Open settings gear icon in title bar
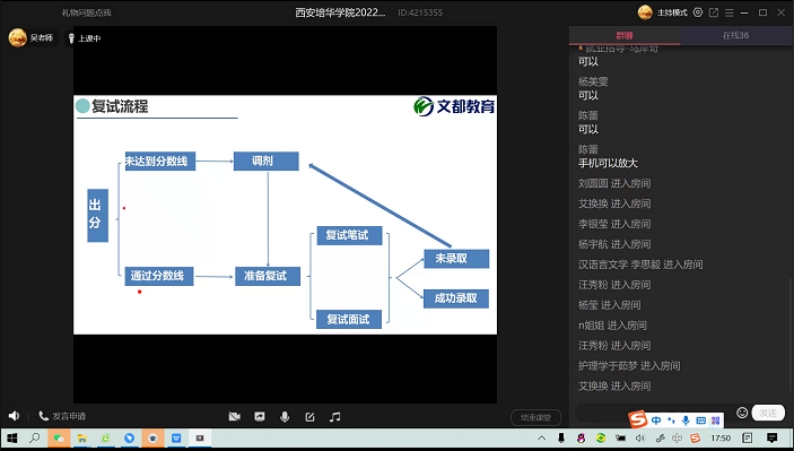 pos(698,13)
